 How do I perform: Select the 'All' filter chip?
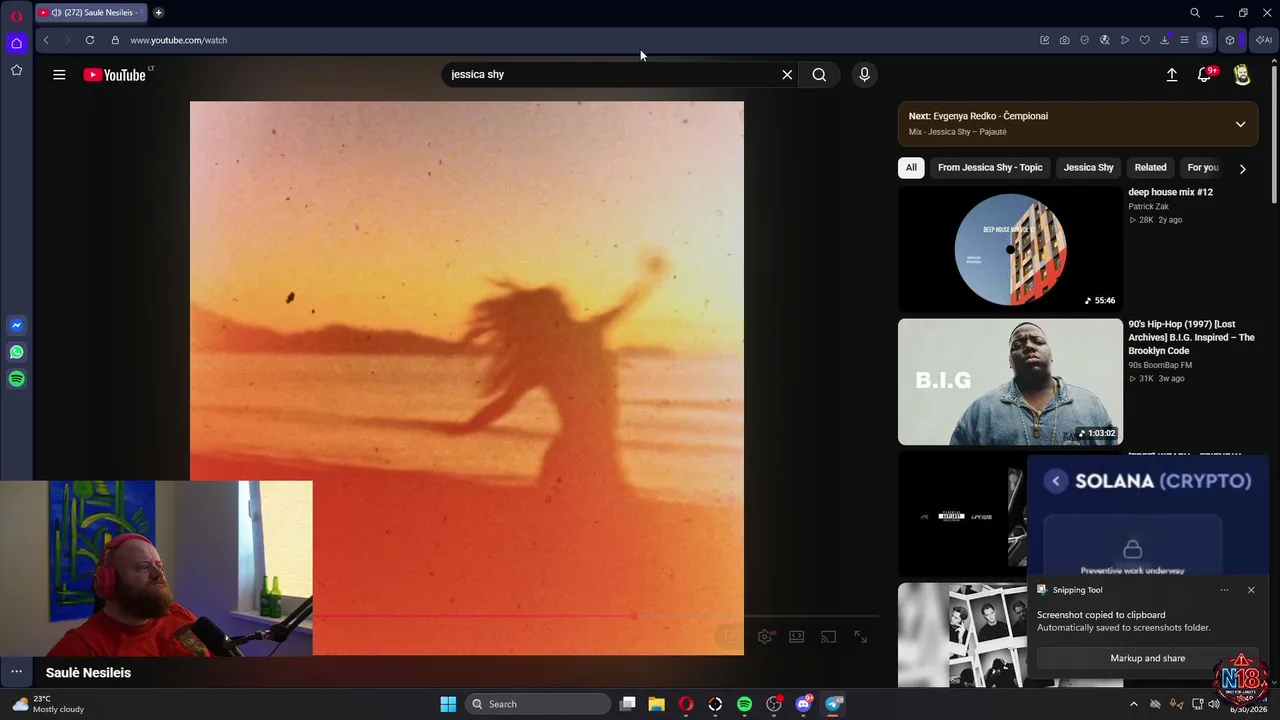[911, 168]
